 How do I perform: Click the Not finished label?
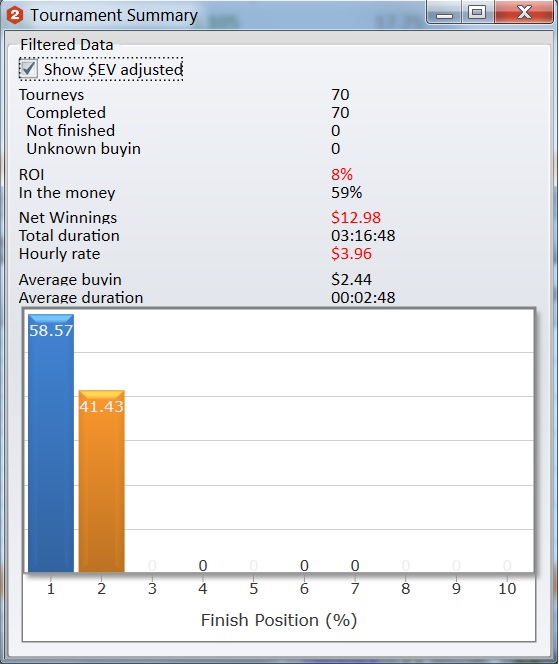71,130
